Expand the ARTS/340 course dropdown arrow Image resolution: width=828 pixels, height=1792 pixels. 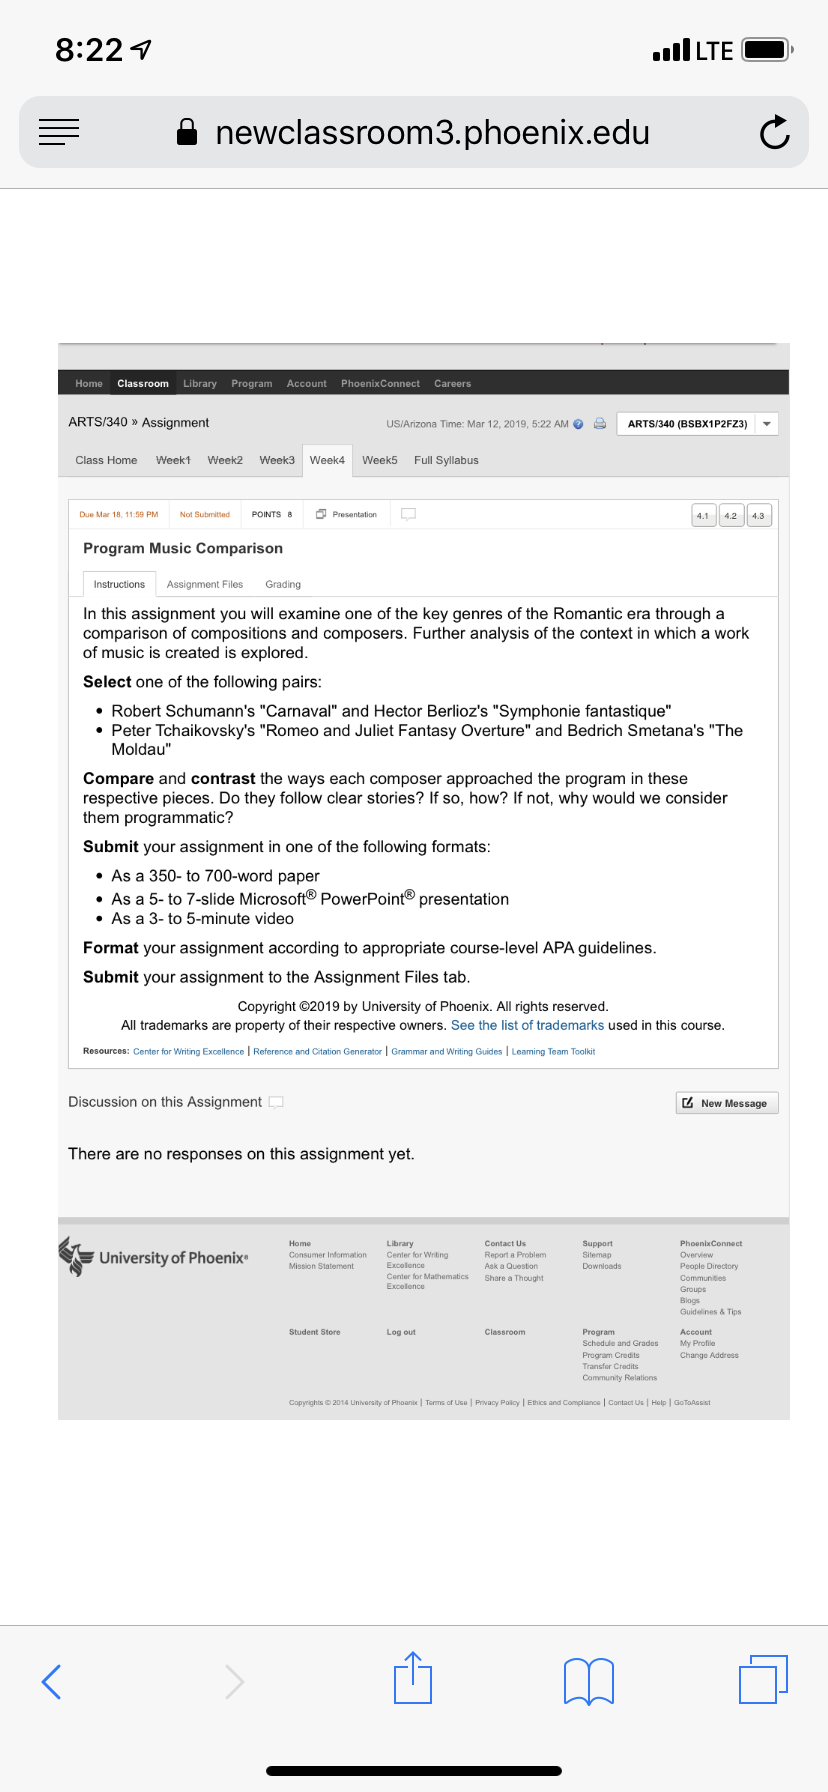[x=767, y=424]
